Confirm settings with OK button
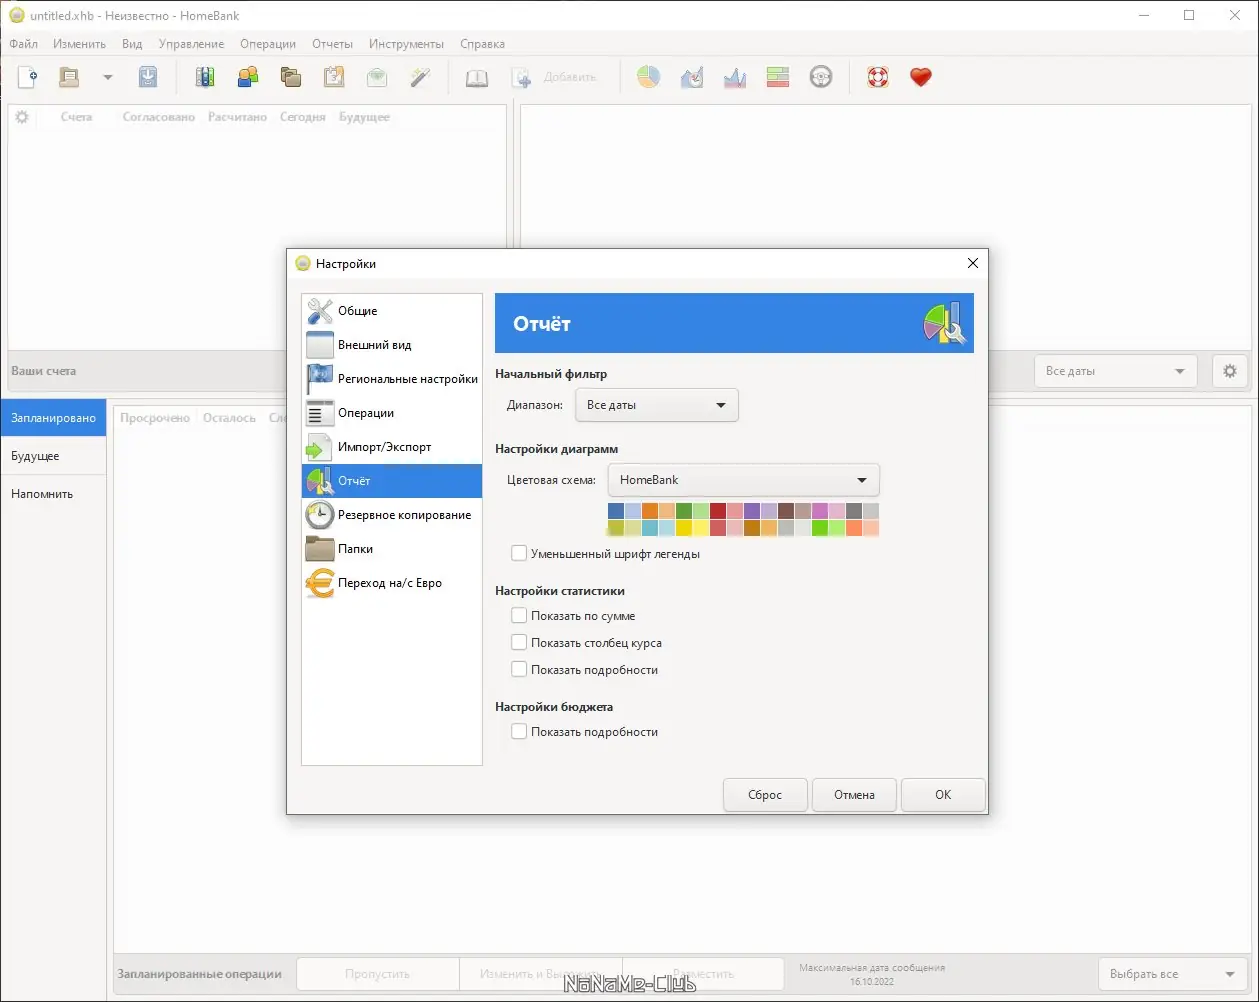The image size is (1259, 1002). (x=943, y=795)
